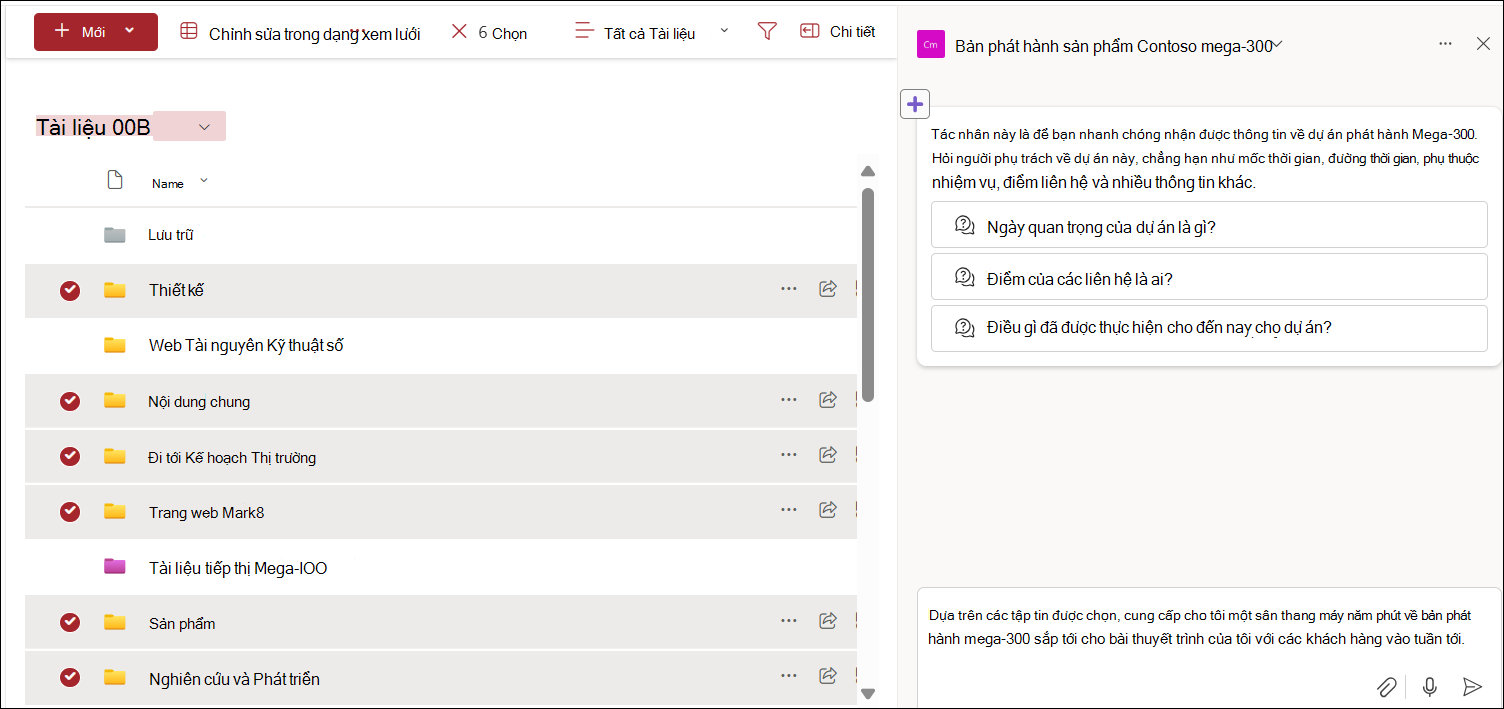Ask Ngày quan trọng của dự án là gì?
Viewport: 1504px width, 709px height.
(1209, 226)
